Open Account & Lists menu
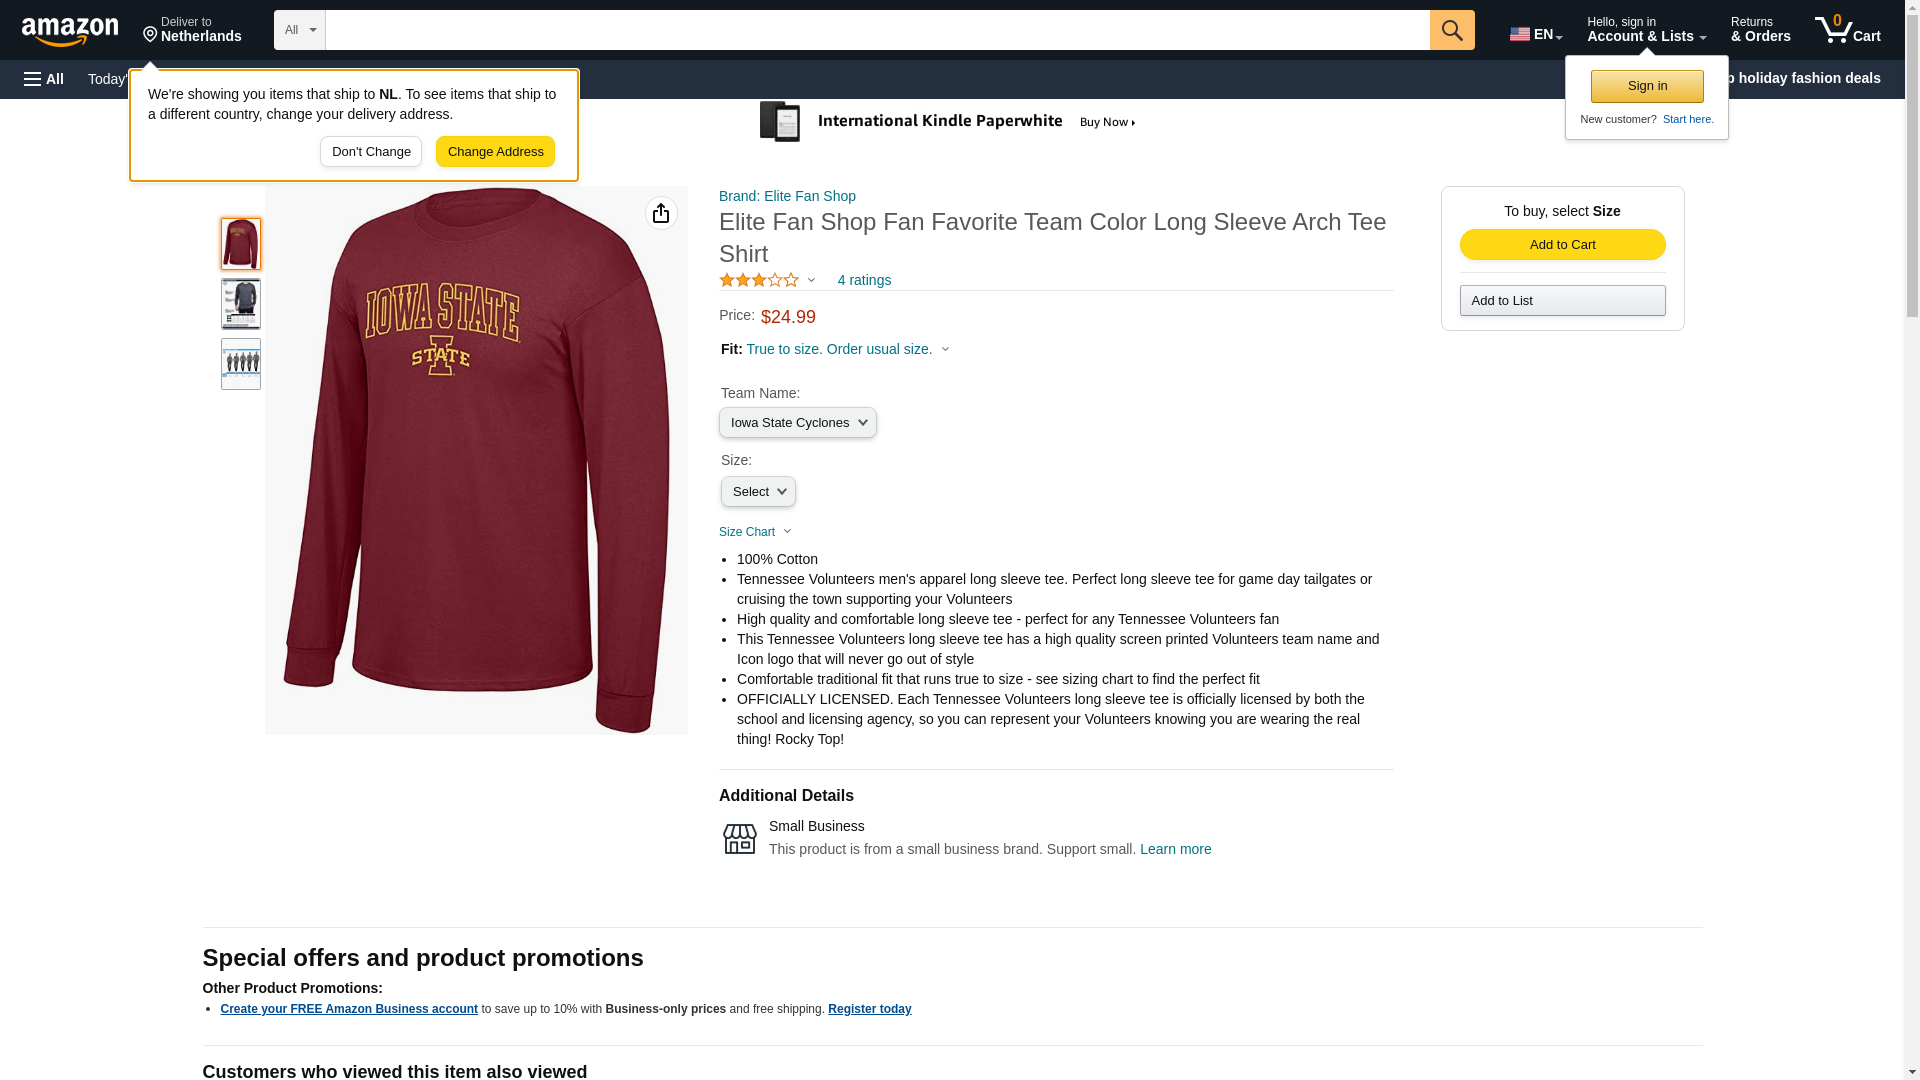 pos(1645,30)
